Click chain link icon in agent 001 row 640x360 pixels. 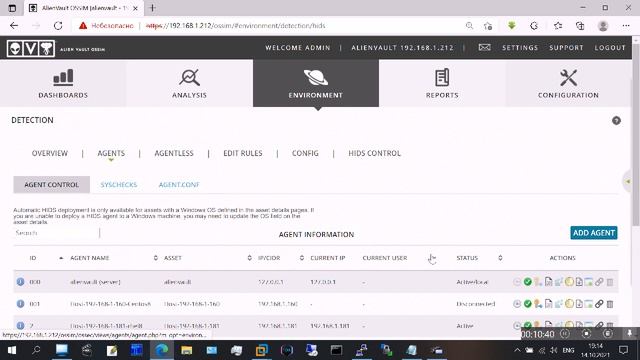[599, 304]
